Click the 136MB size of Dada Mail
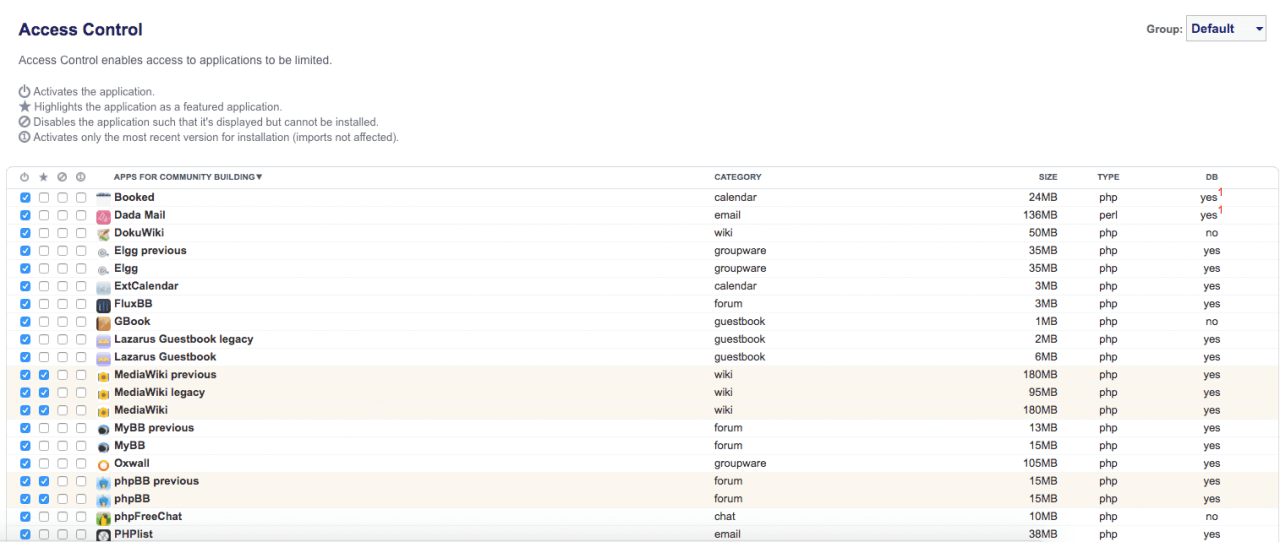This screenshot has height=542, width=1280. click(x=1039, y=215)
